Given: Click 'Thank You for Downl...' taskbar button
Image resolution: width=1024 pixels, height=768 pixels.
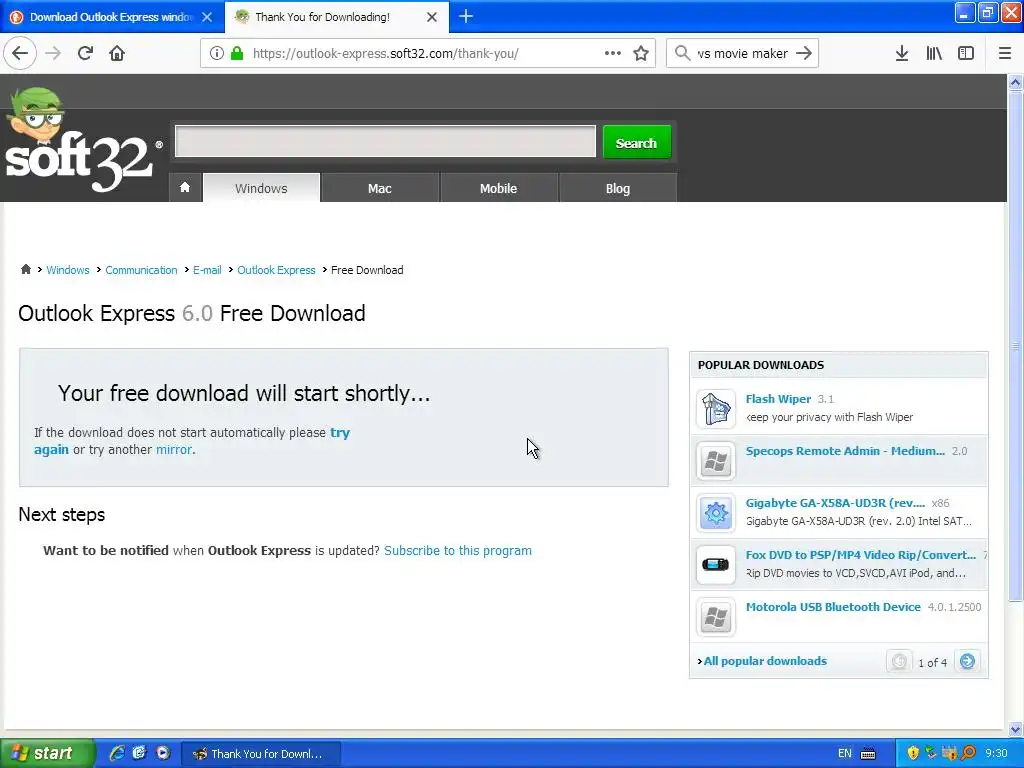Looking at the screenshot, I should pos(260,754).
